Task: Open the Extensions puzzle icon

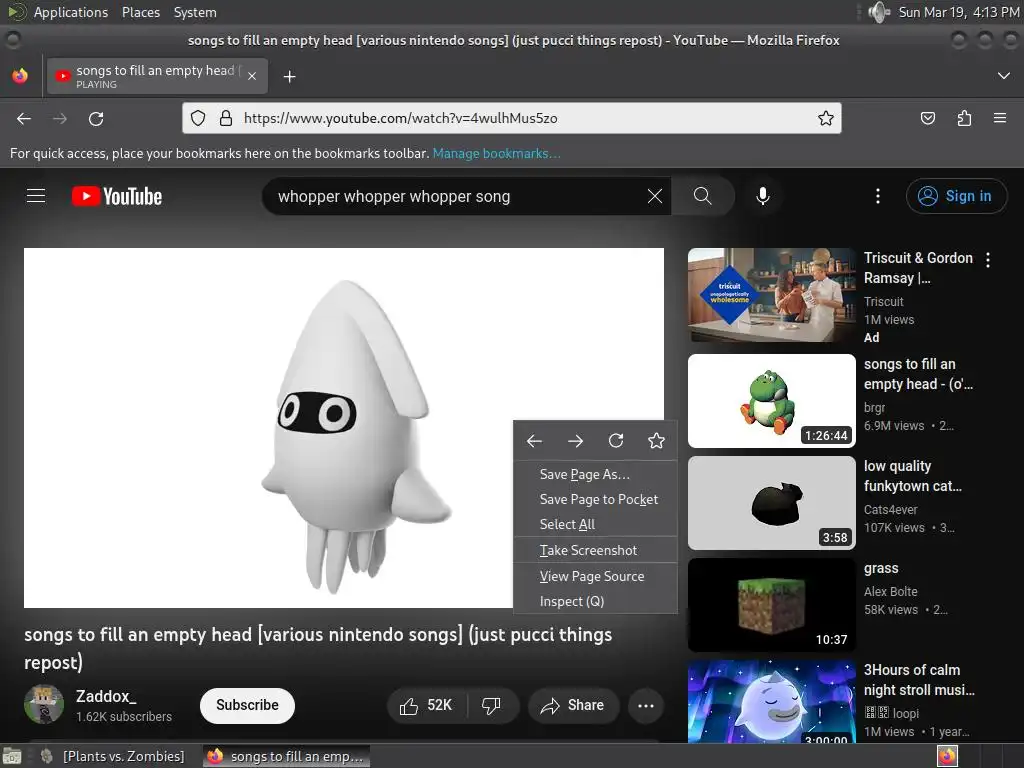Action: click(x=964, y=118)
